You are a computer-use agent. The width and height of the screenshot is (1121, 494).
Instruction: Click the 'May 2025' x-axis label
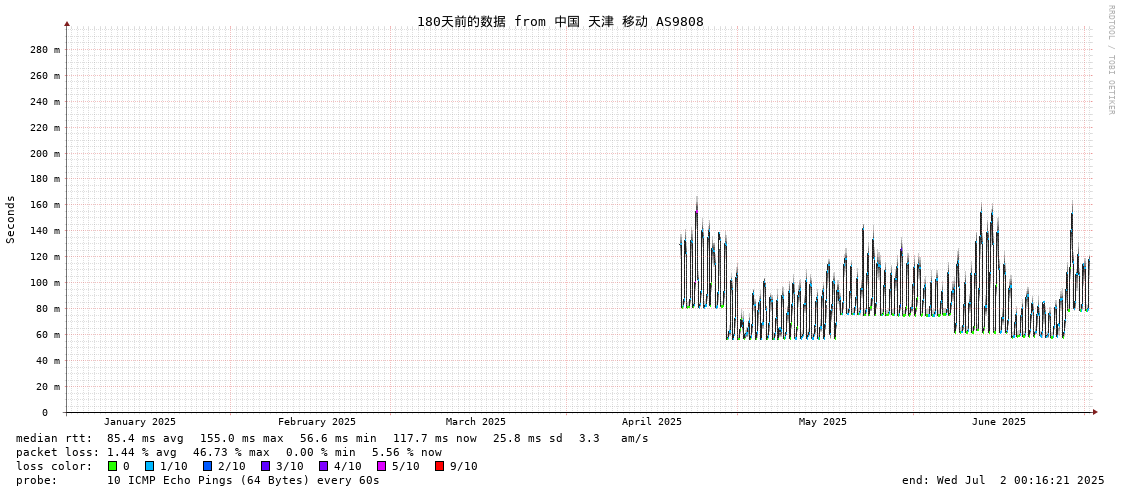[x=822, y=422]
